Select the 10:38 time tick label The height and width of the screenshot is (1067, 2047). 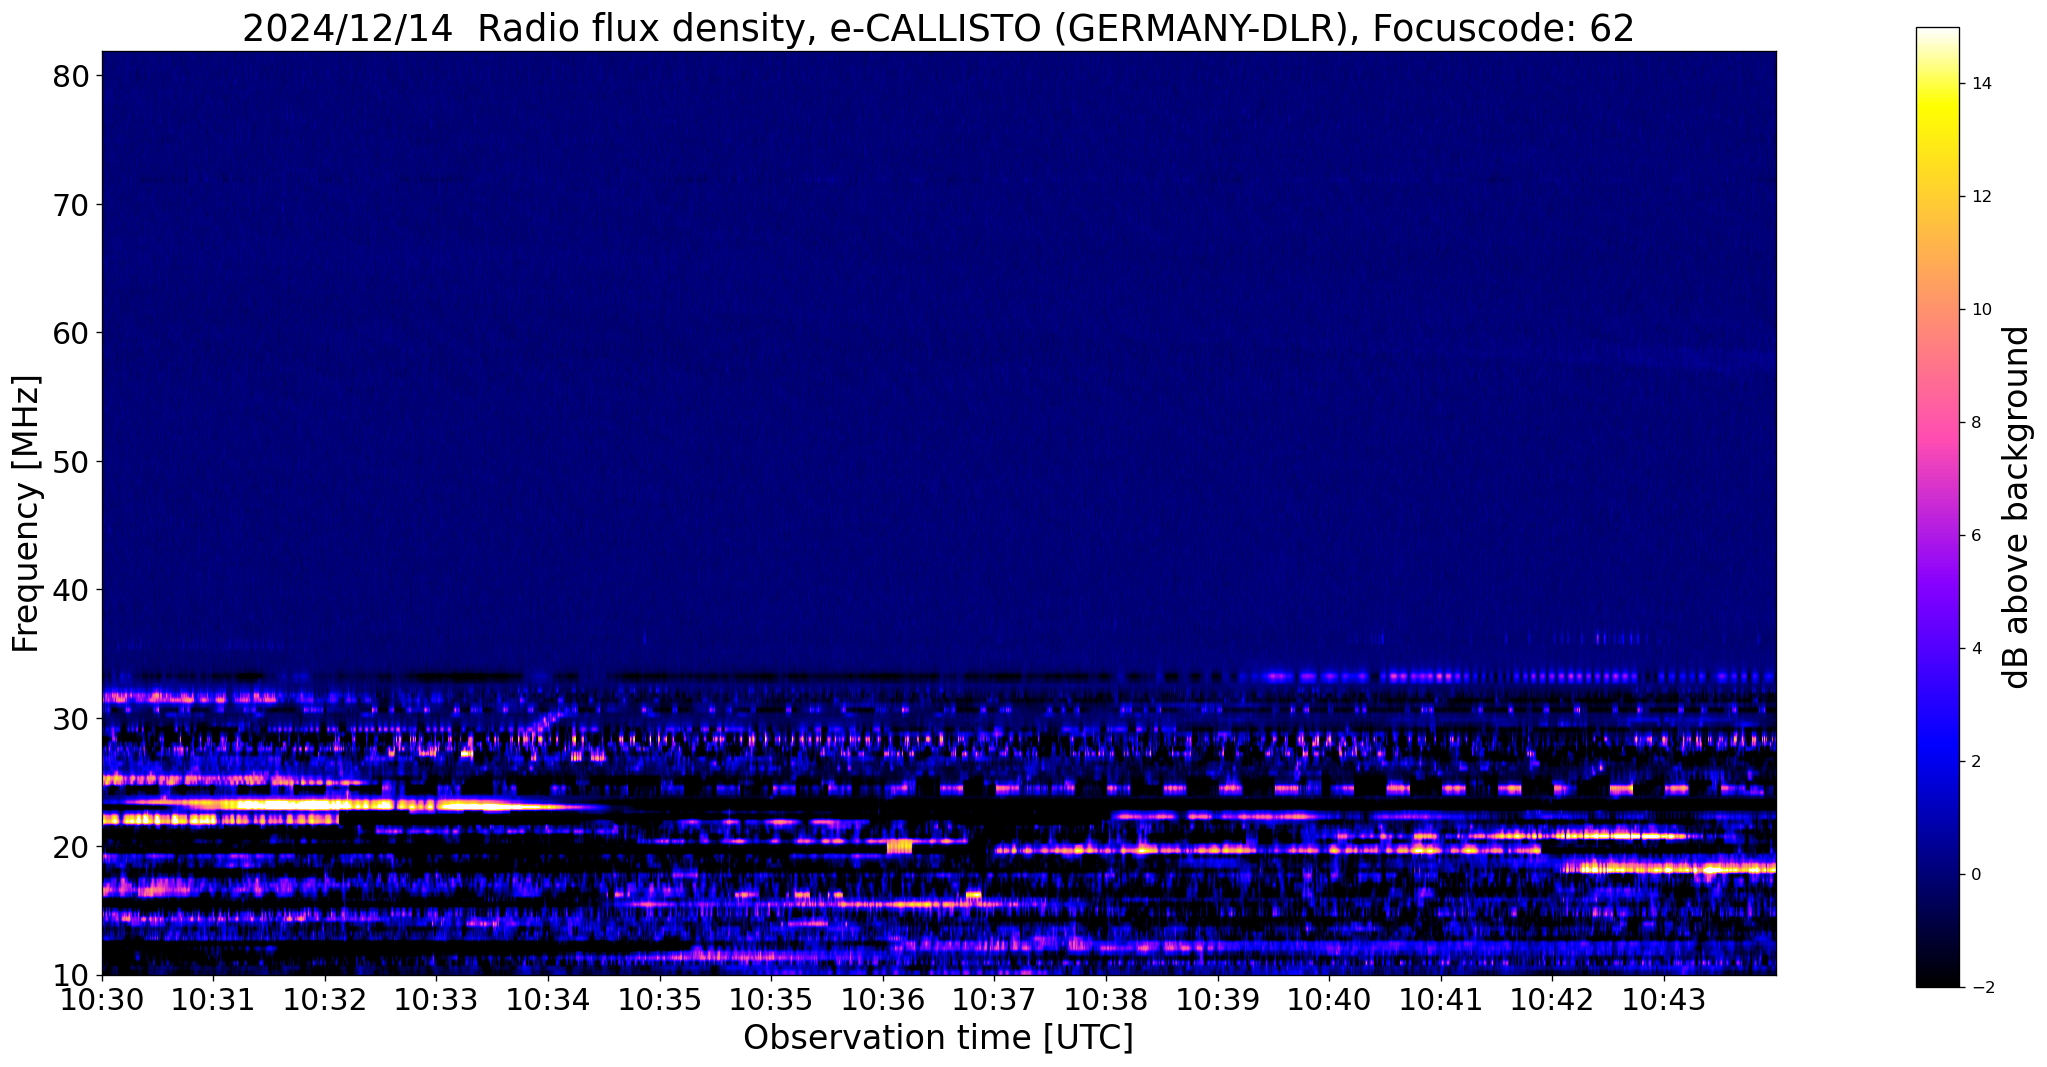tap(1106, 1000)
